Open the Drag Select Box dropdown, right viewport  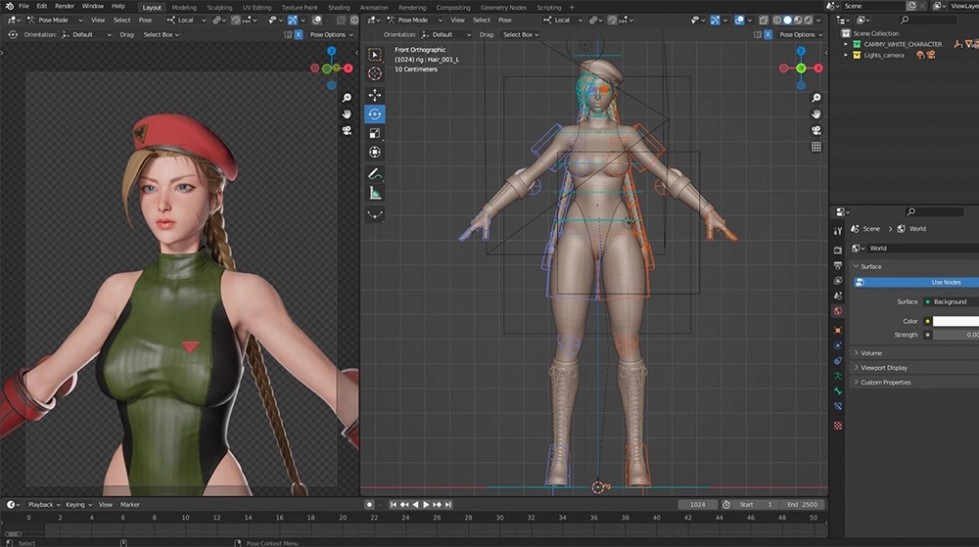click(519, 34)
